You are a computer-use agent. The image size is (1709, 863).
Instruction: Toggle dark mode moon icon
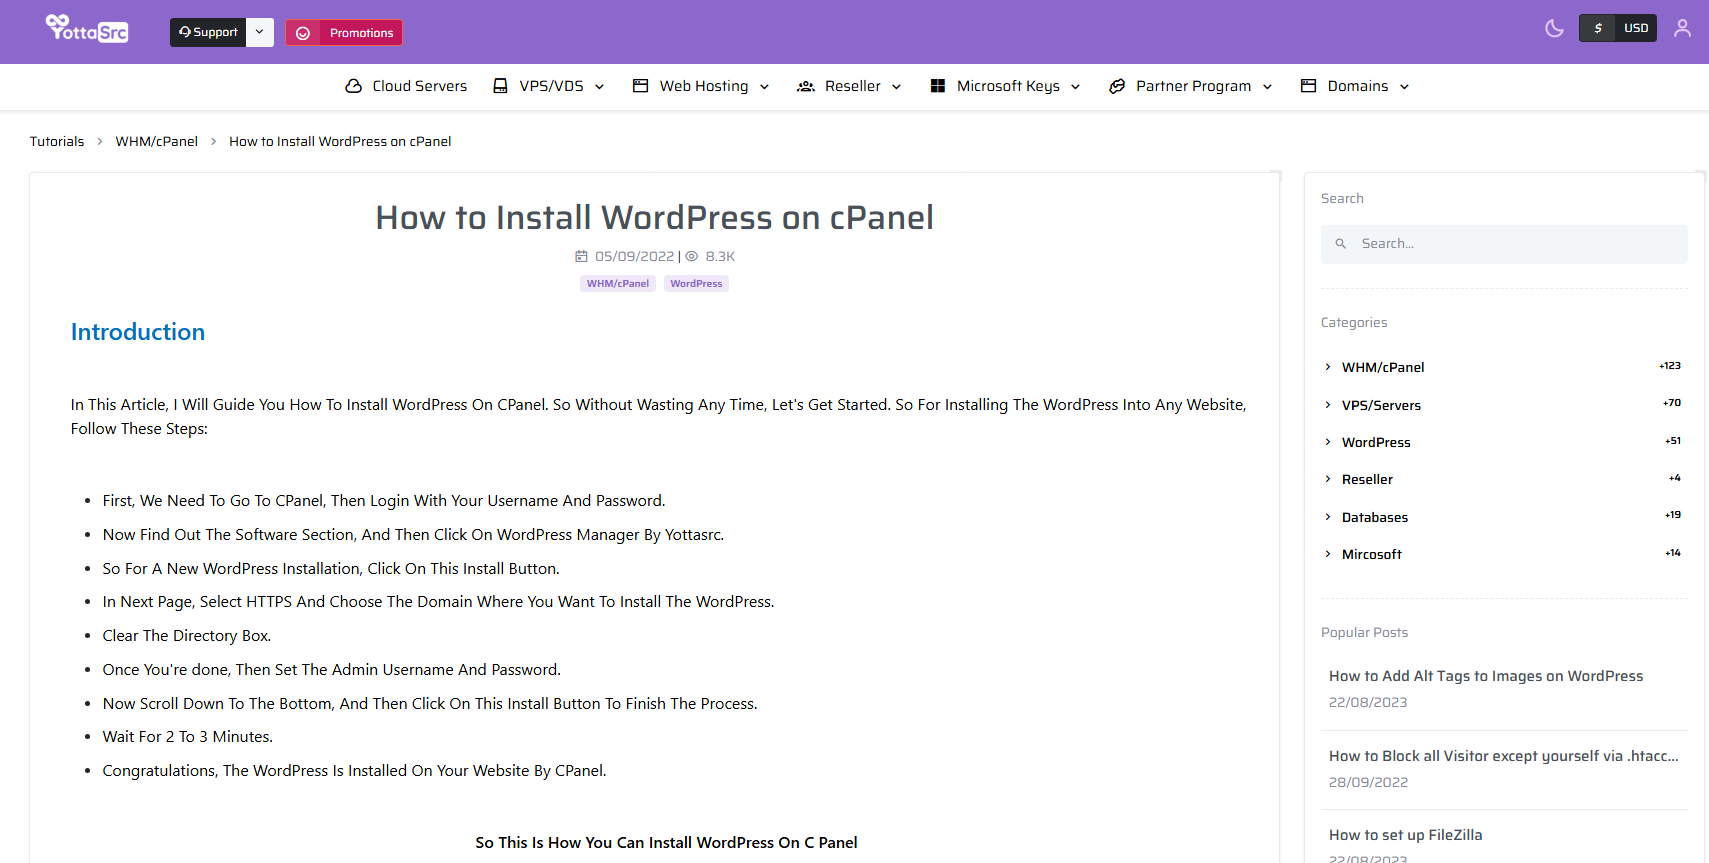1554,28
